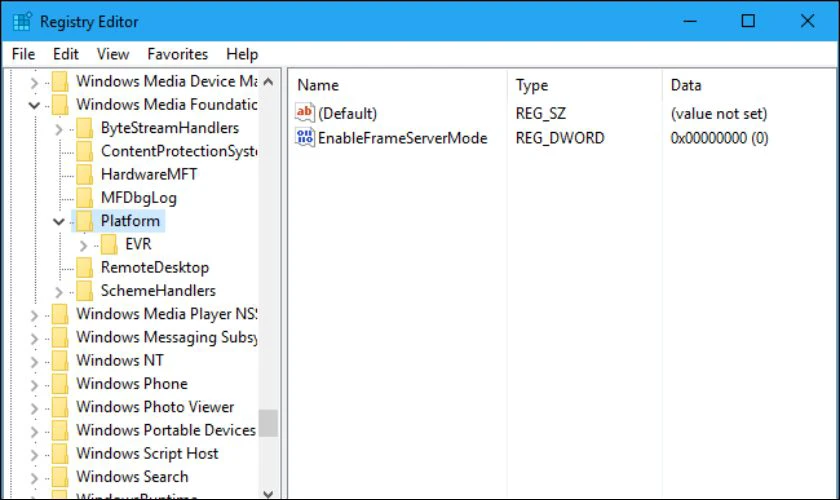Click the Registry Editor app icon in title bar
Screen dimensions: 840x500
(22, 22)
